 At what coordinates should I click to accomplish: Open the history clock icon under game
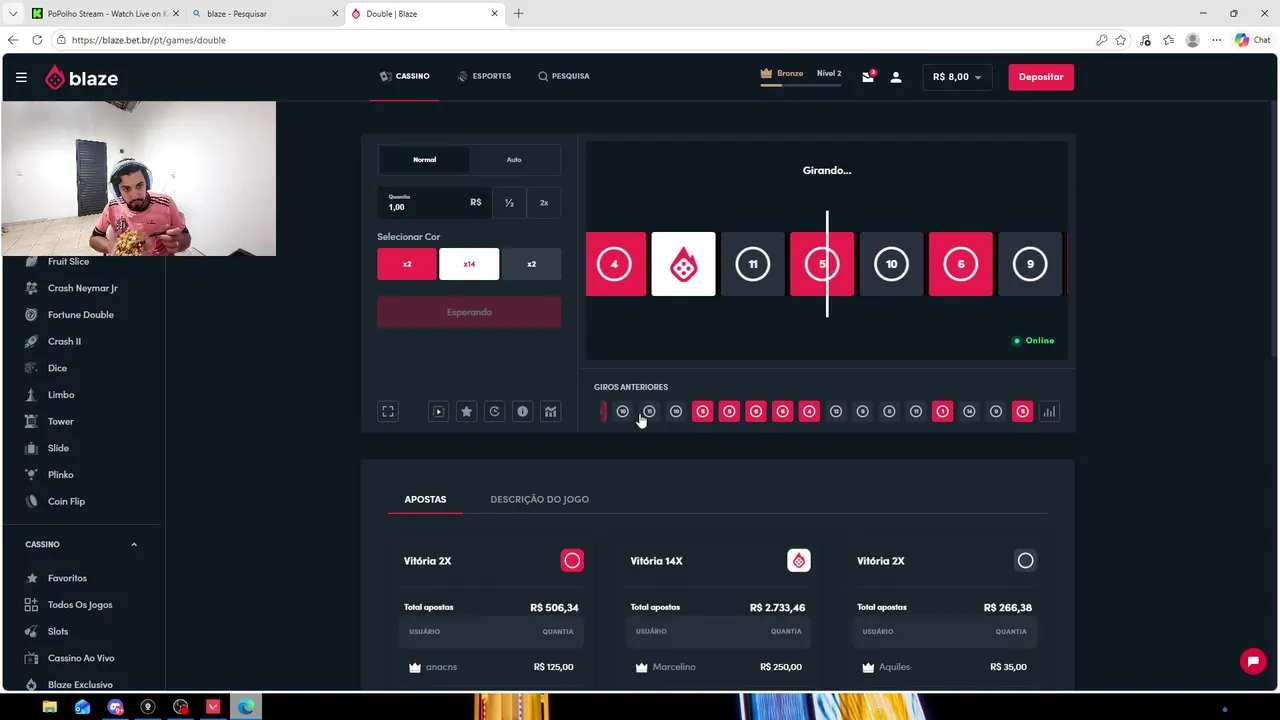click(x=494, y=411)
